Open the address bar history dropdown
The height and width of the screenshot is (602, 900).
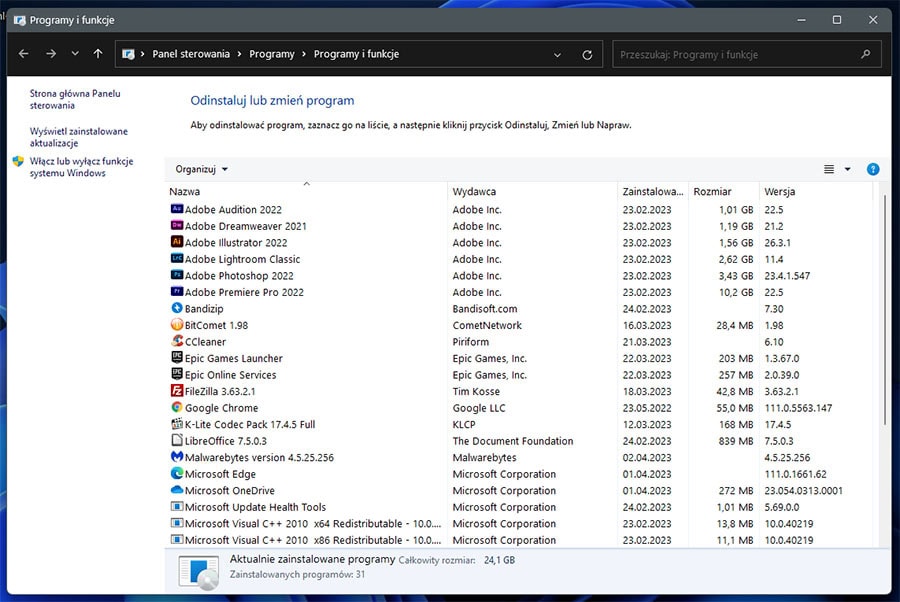[557, 55]
